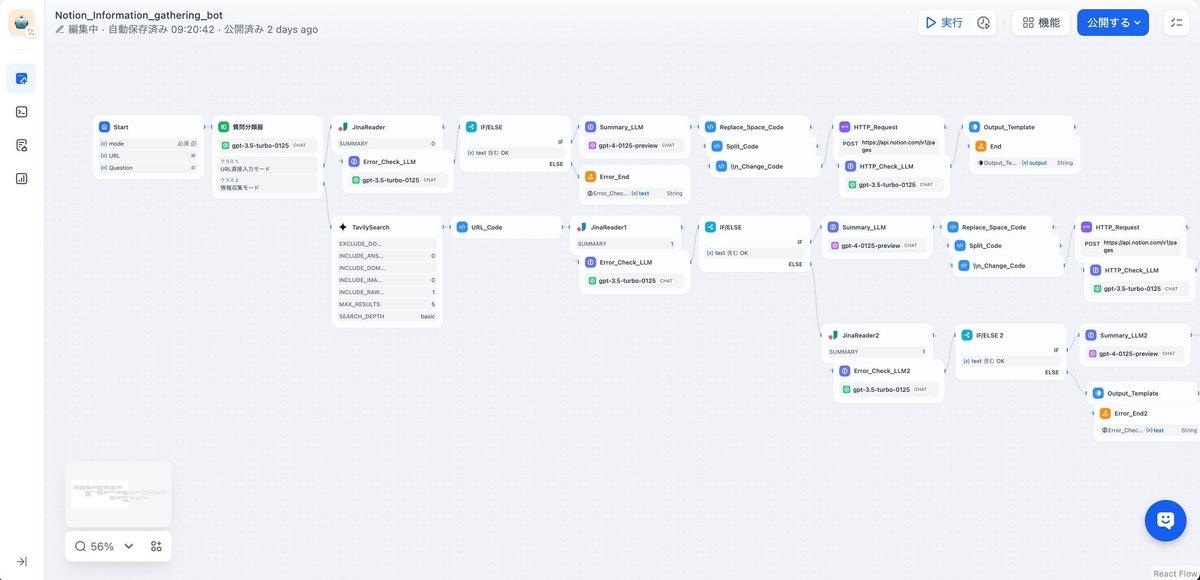
Task: Select the JinaReader2 node icon
Action: (x=833, y=335)
